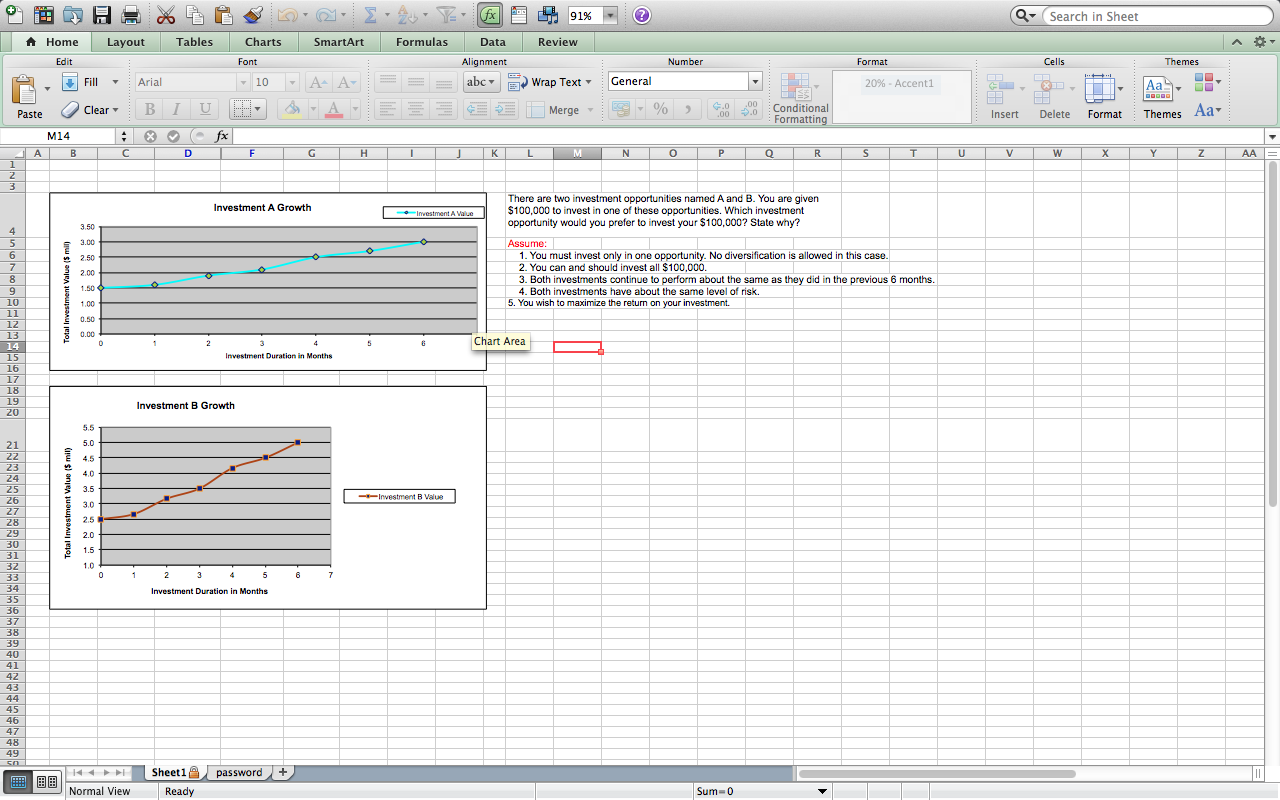Click the Fill down icon
This screenshot has height=800, width=1280.
pyautogui.click(x=69, y=82)
